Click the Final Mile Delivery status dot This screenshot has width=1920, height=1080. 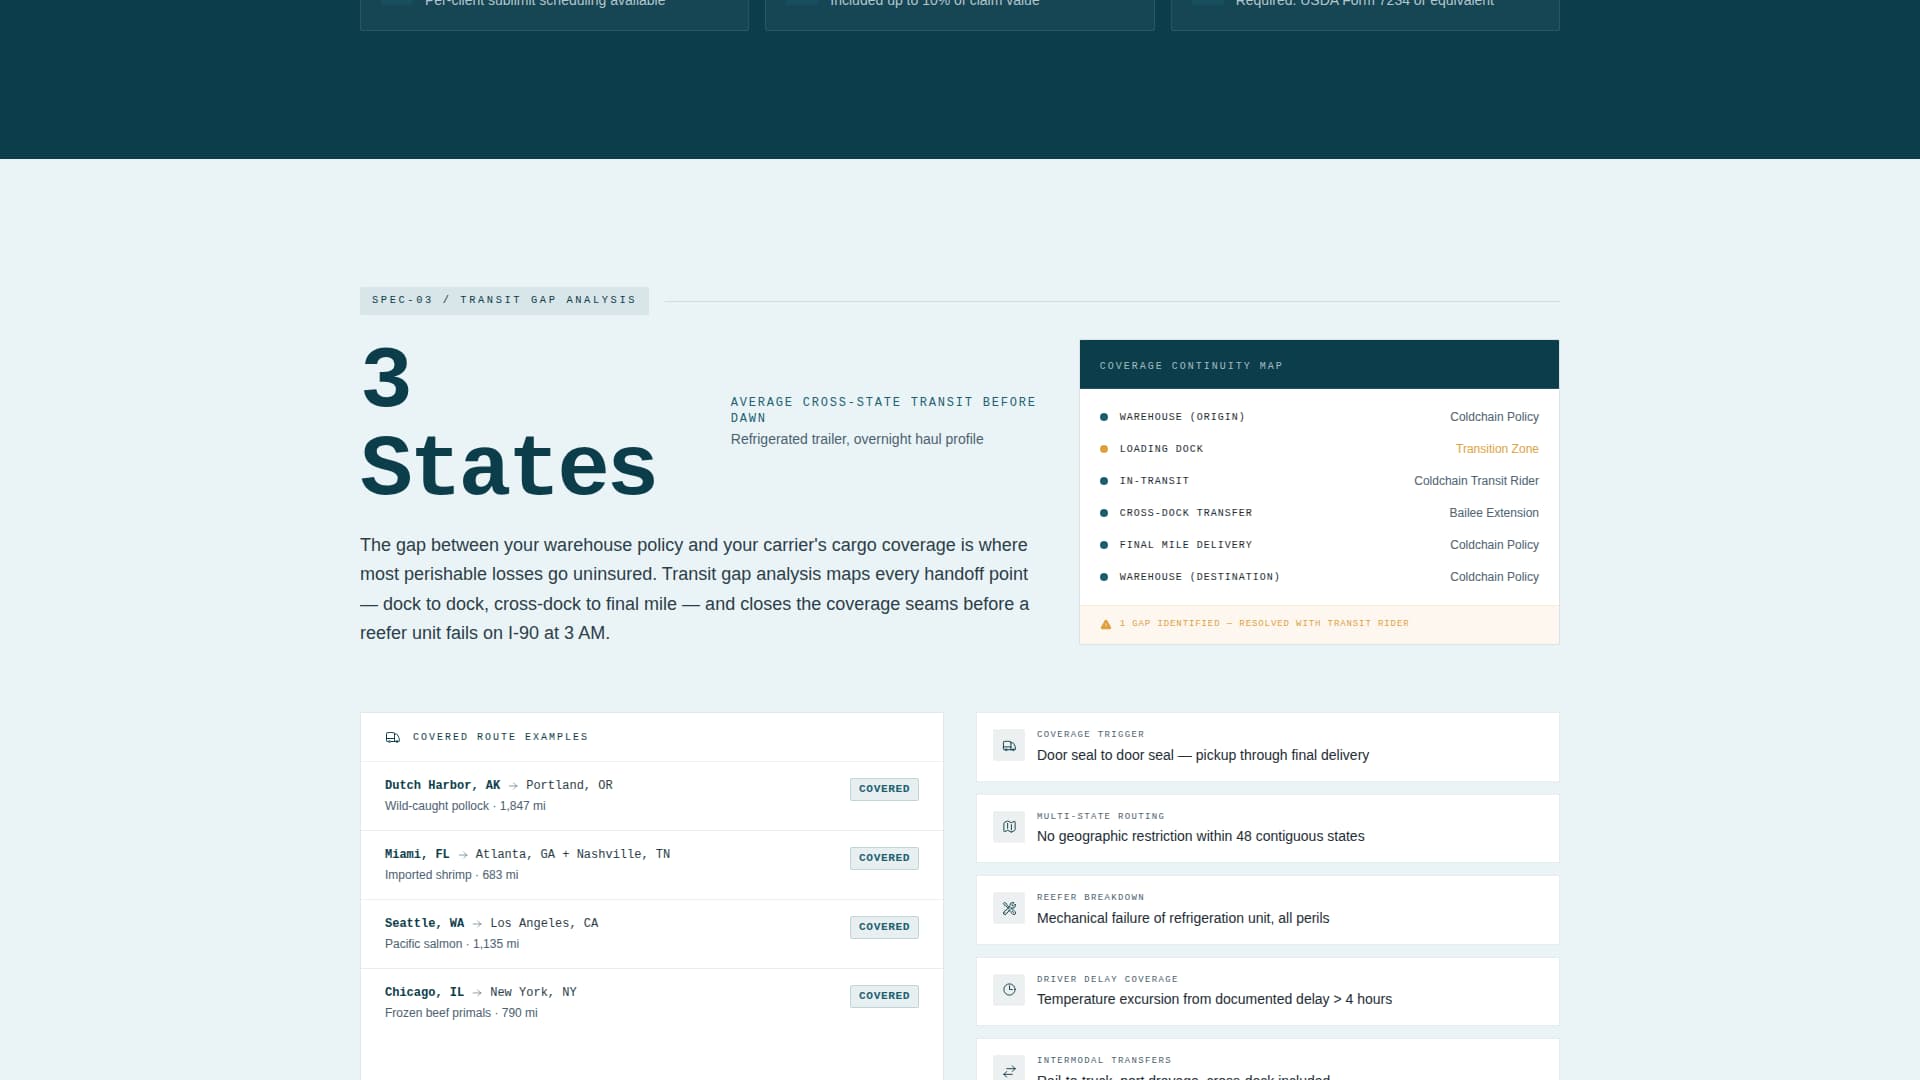[1104, 545]
